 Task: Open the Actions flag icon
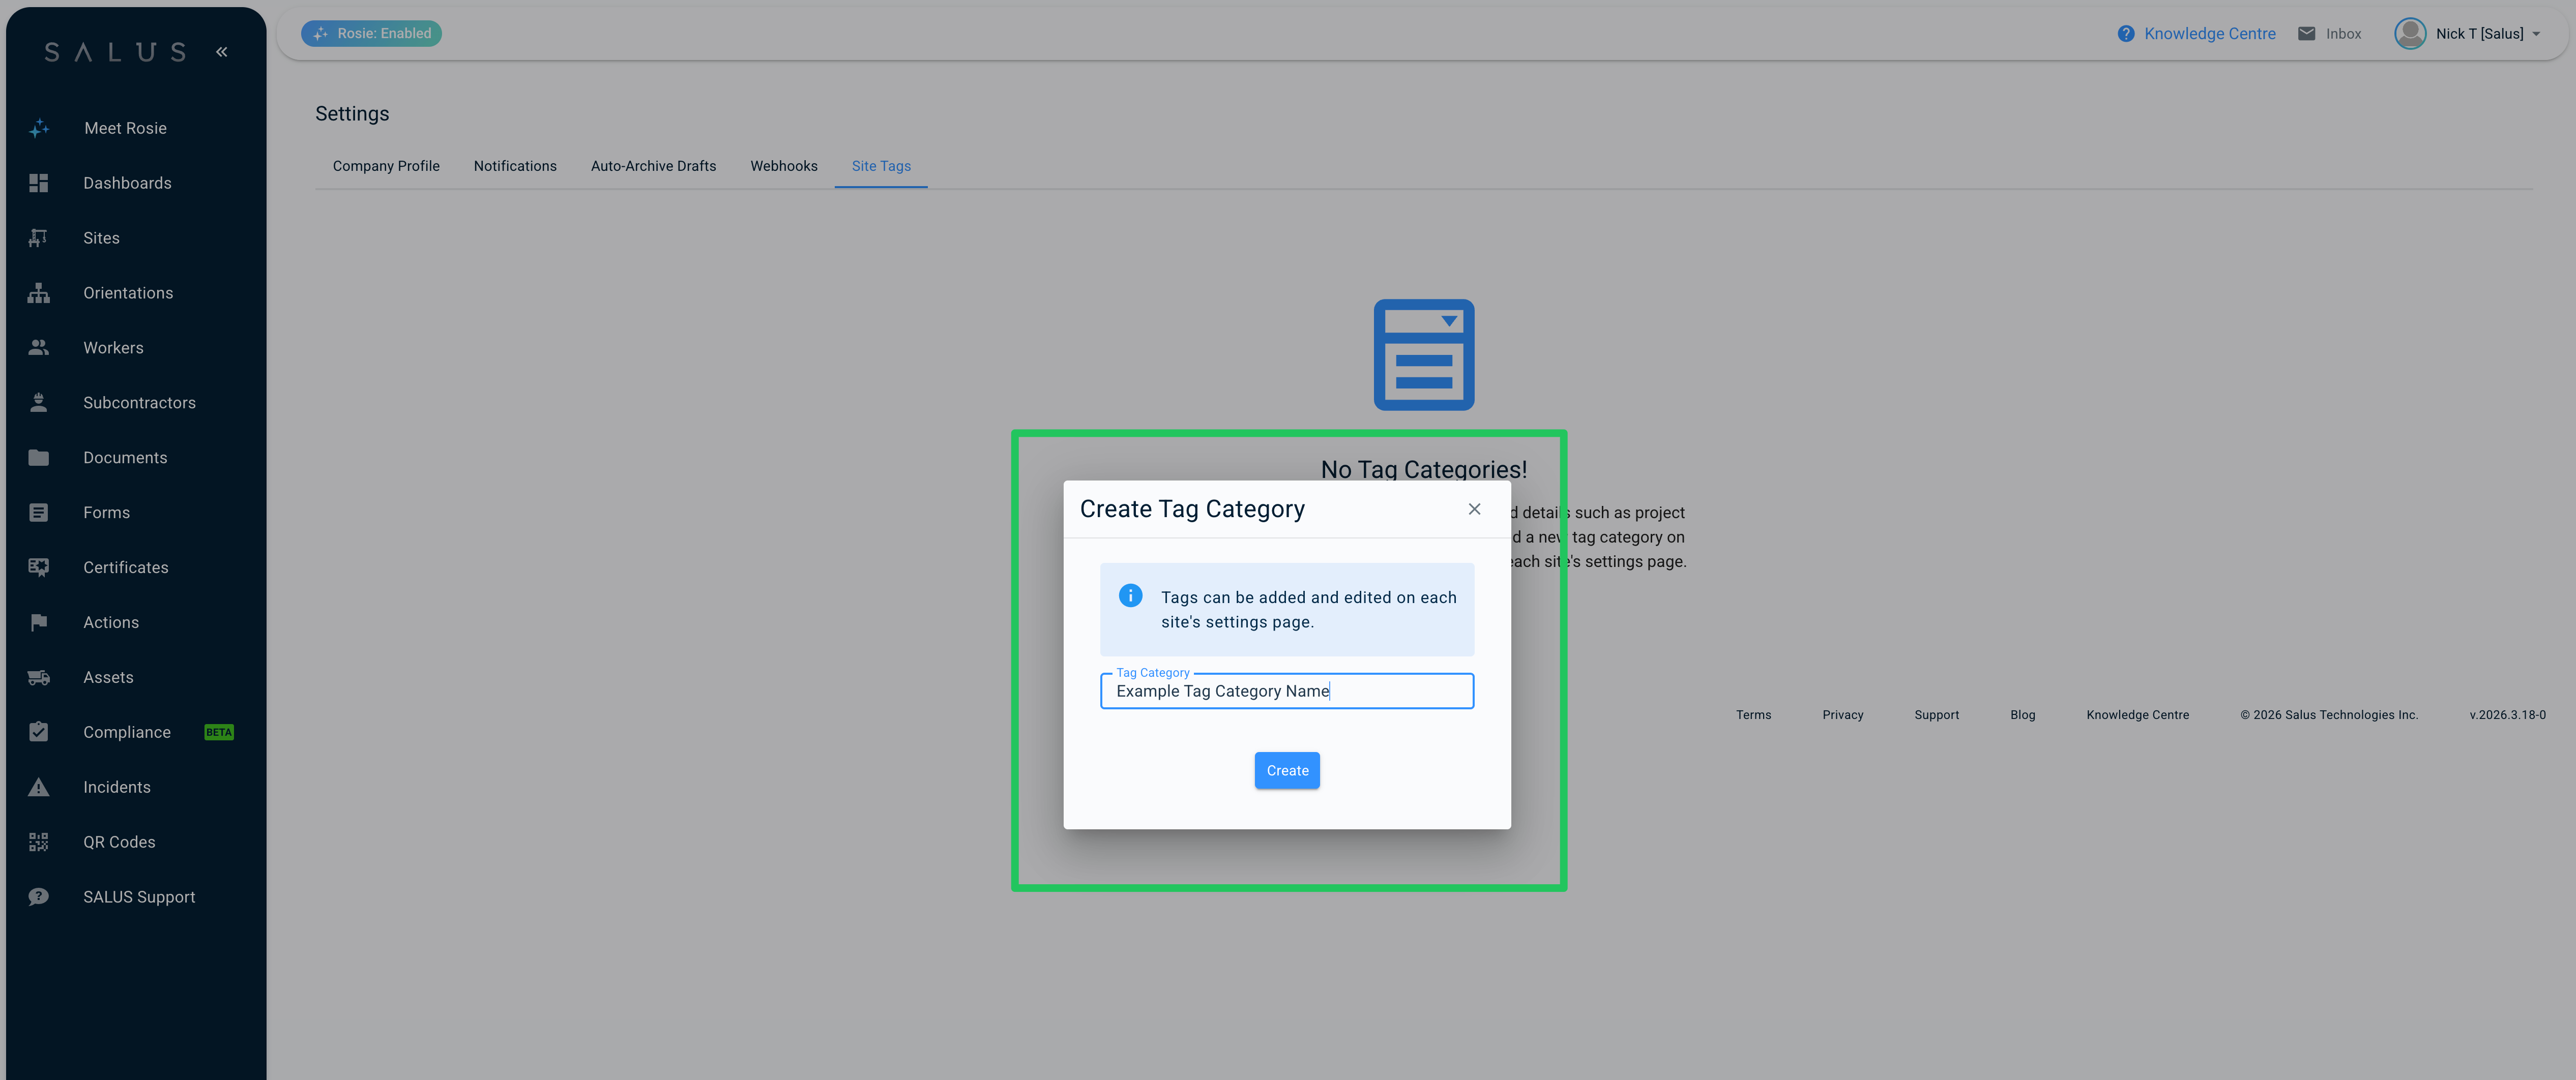(x=39, y=623)
